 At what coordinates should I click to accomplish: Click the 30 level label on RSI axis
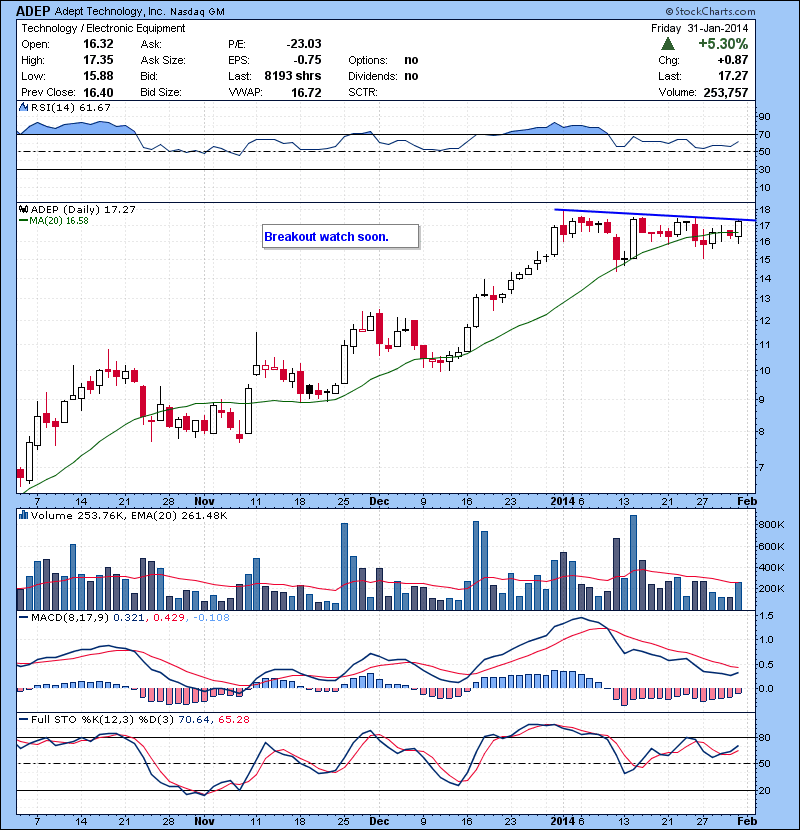tap(765, 169)
